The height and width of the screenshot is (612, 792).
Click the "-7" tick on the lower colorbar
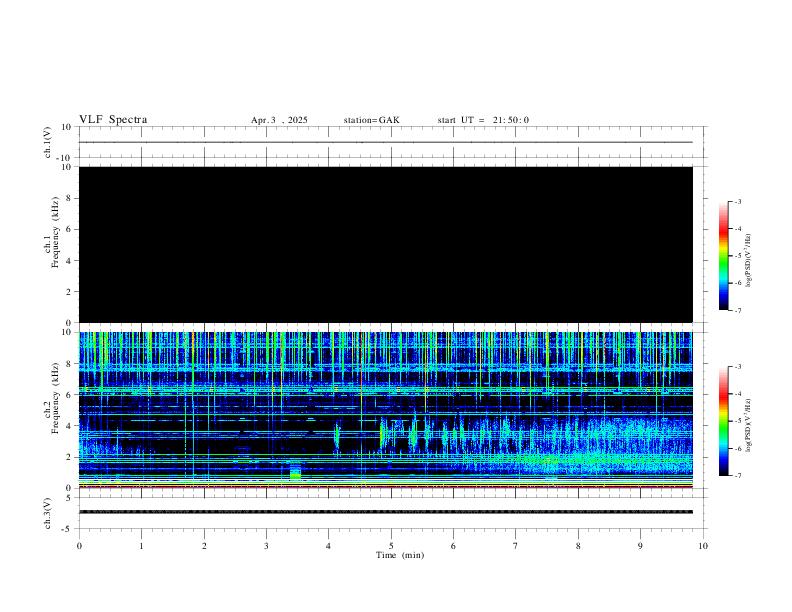737,476
